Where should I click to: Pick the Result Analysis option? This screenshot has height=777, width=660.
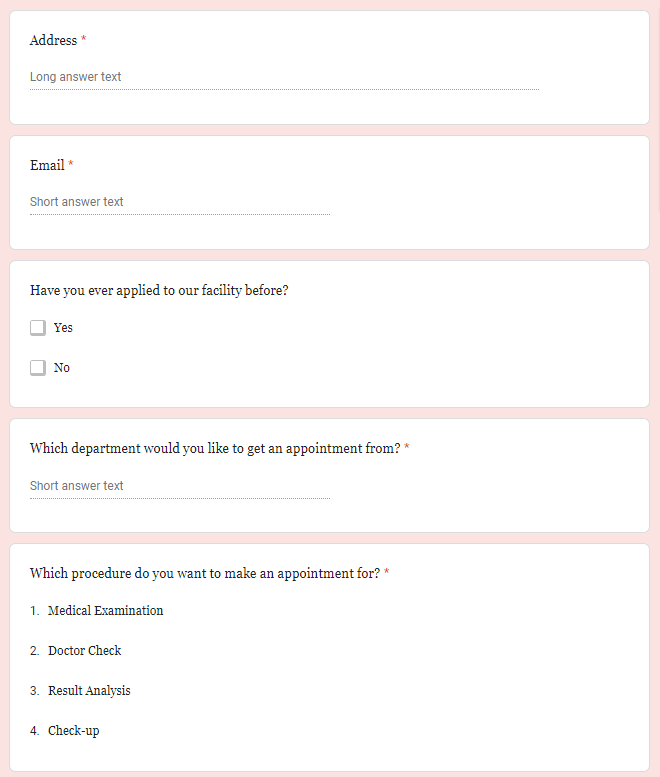pyautogui.click(x=89, y=691)
